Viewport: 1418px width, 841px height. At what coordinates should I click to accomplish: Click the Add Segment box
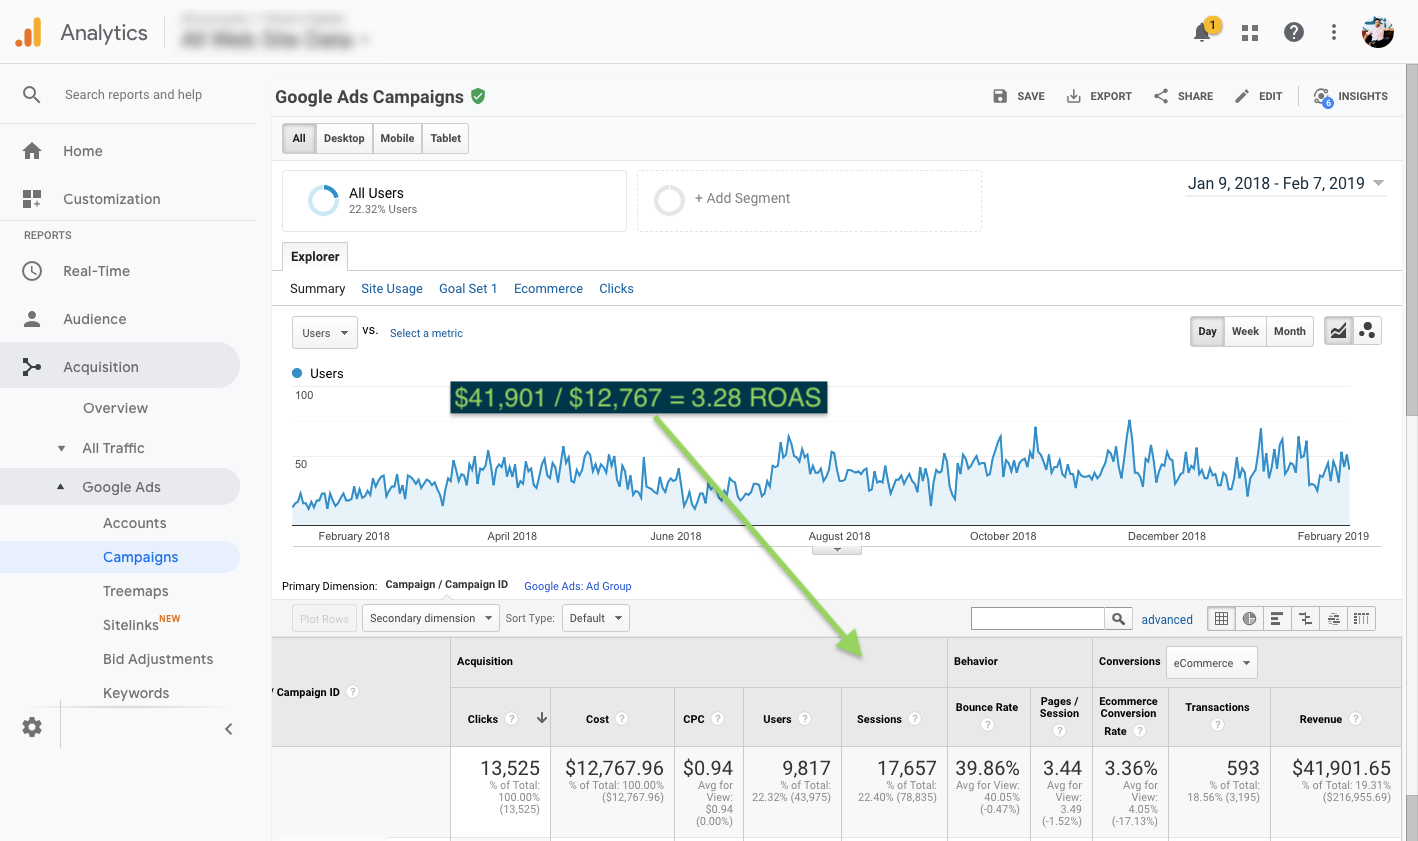tap(809, 200)
